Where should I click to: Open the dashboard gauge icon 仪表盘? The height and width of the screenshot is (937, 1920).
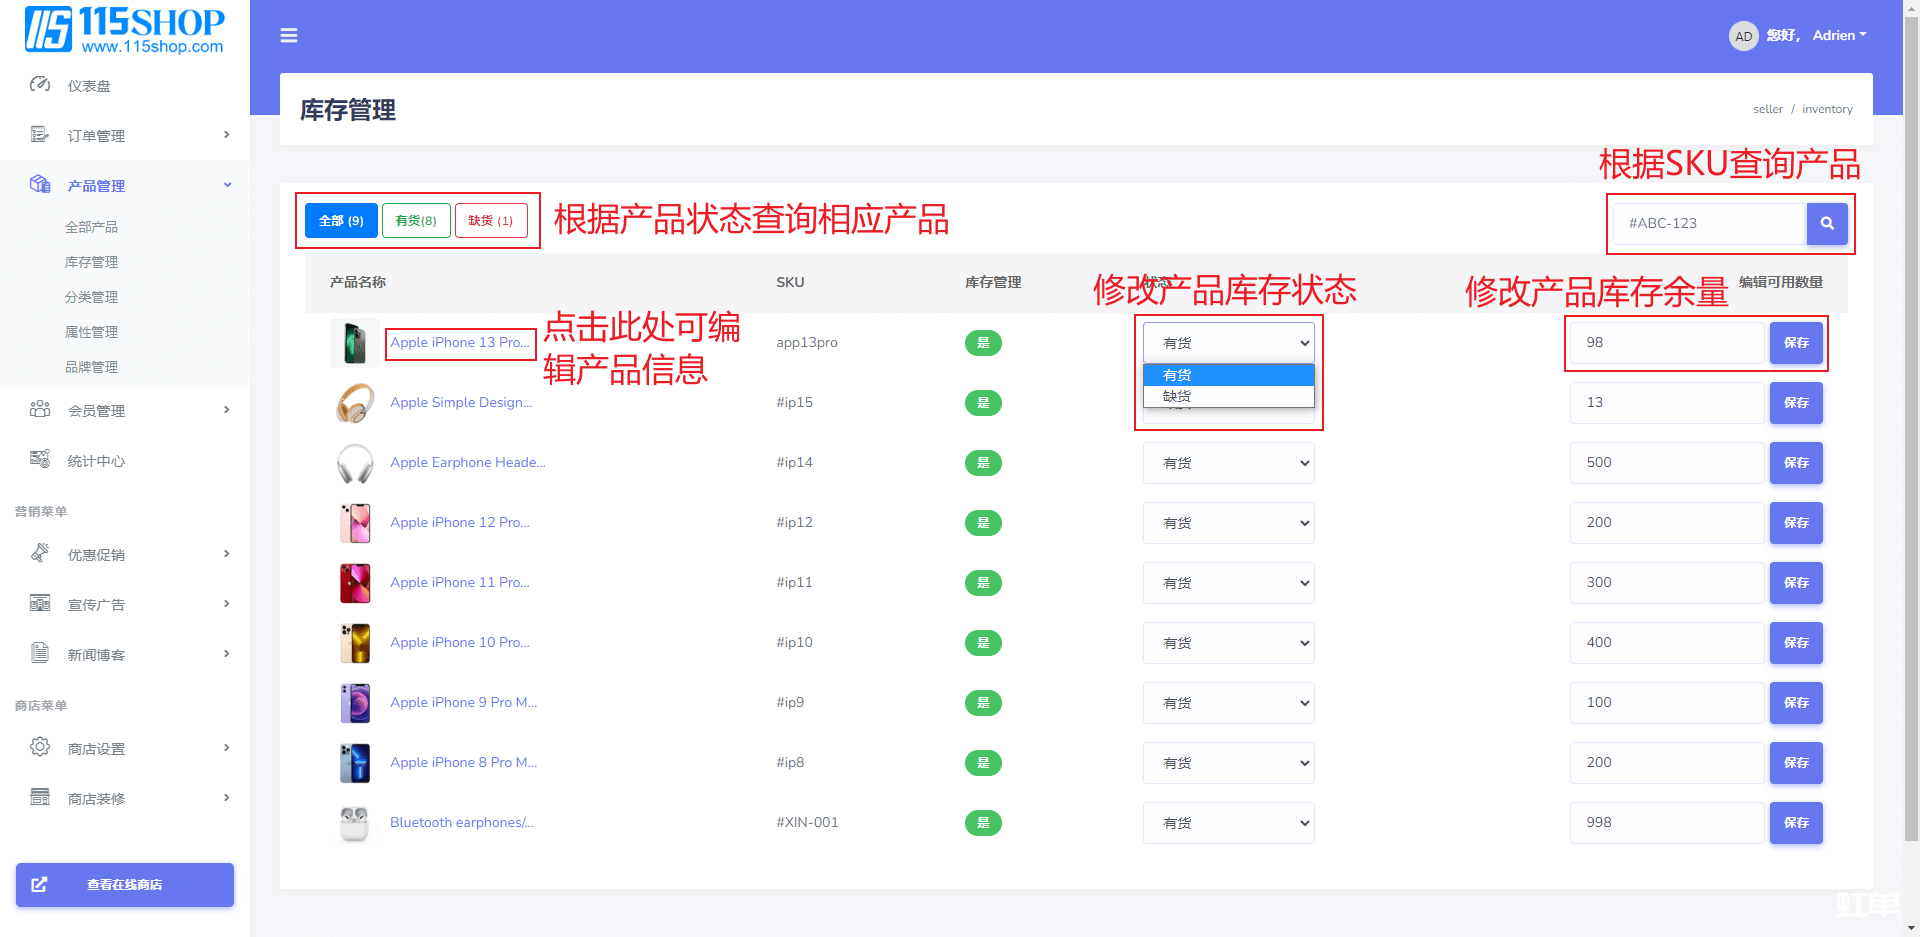pyautogui.click(x=40, y=85)
